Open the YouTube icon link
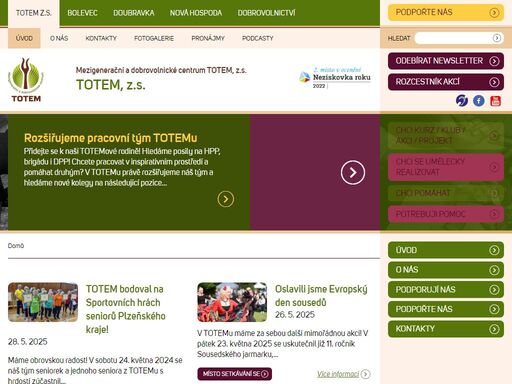512x384 pixels. point(495,101)
